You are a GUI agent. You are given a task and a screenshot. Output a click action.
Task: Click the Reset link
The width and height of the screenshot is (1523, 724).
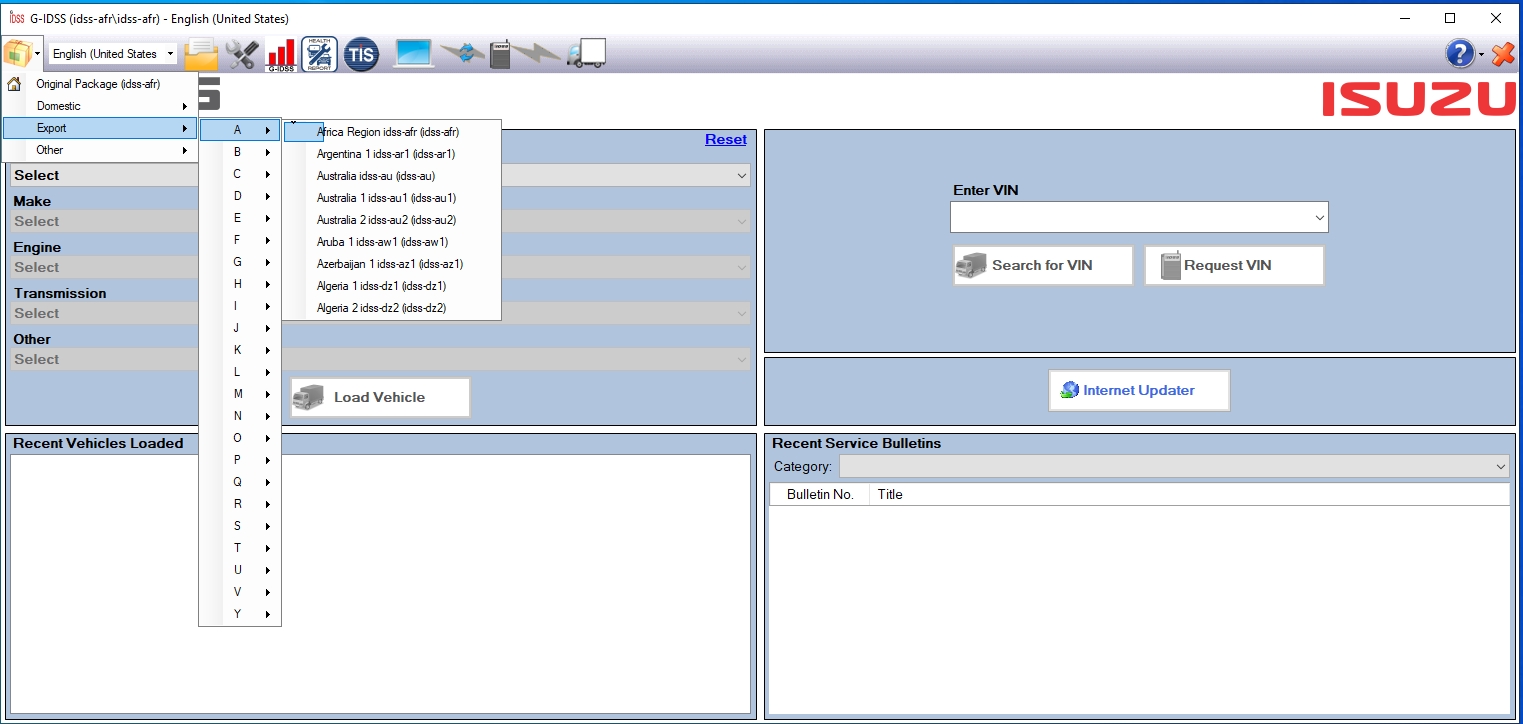tap(726, 139)
